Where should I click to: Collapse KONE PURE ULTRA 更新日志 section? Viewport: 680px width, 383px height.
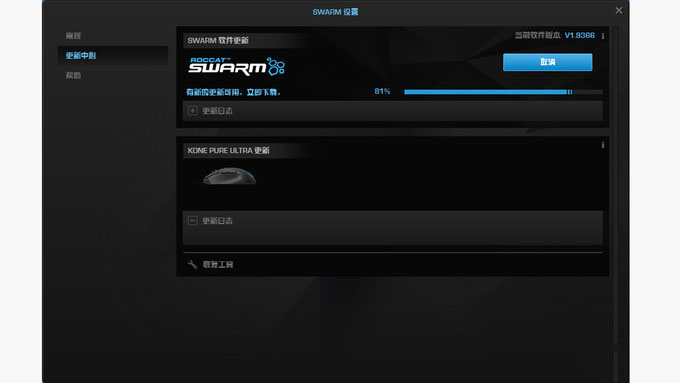pos(193,221)
